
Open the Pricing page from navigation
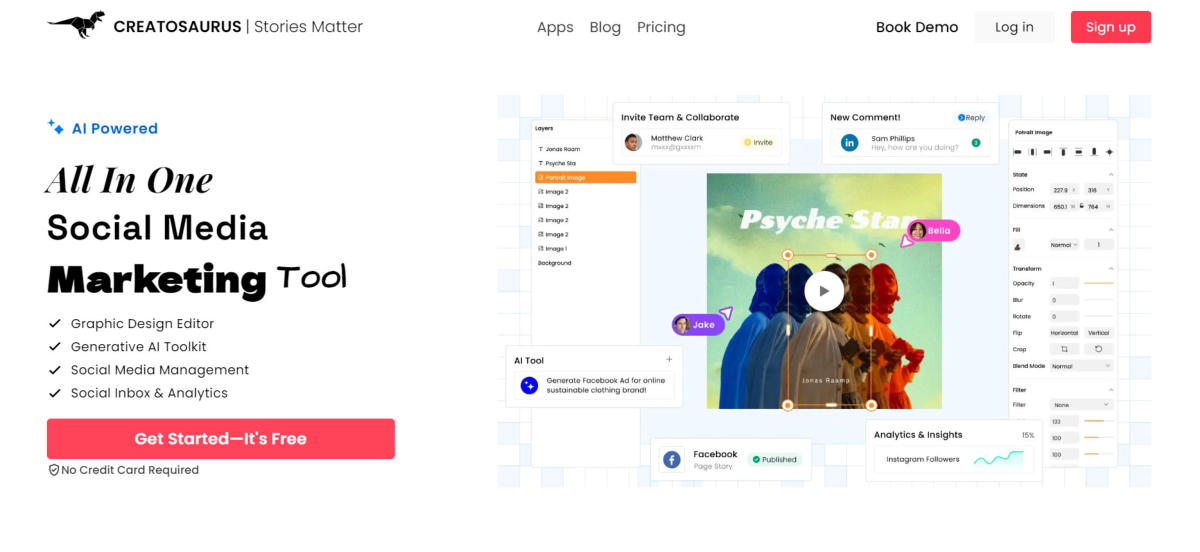click(661, 27)
